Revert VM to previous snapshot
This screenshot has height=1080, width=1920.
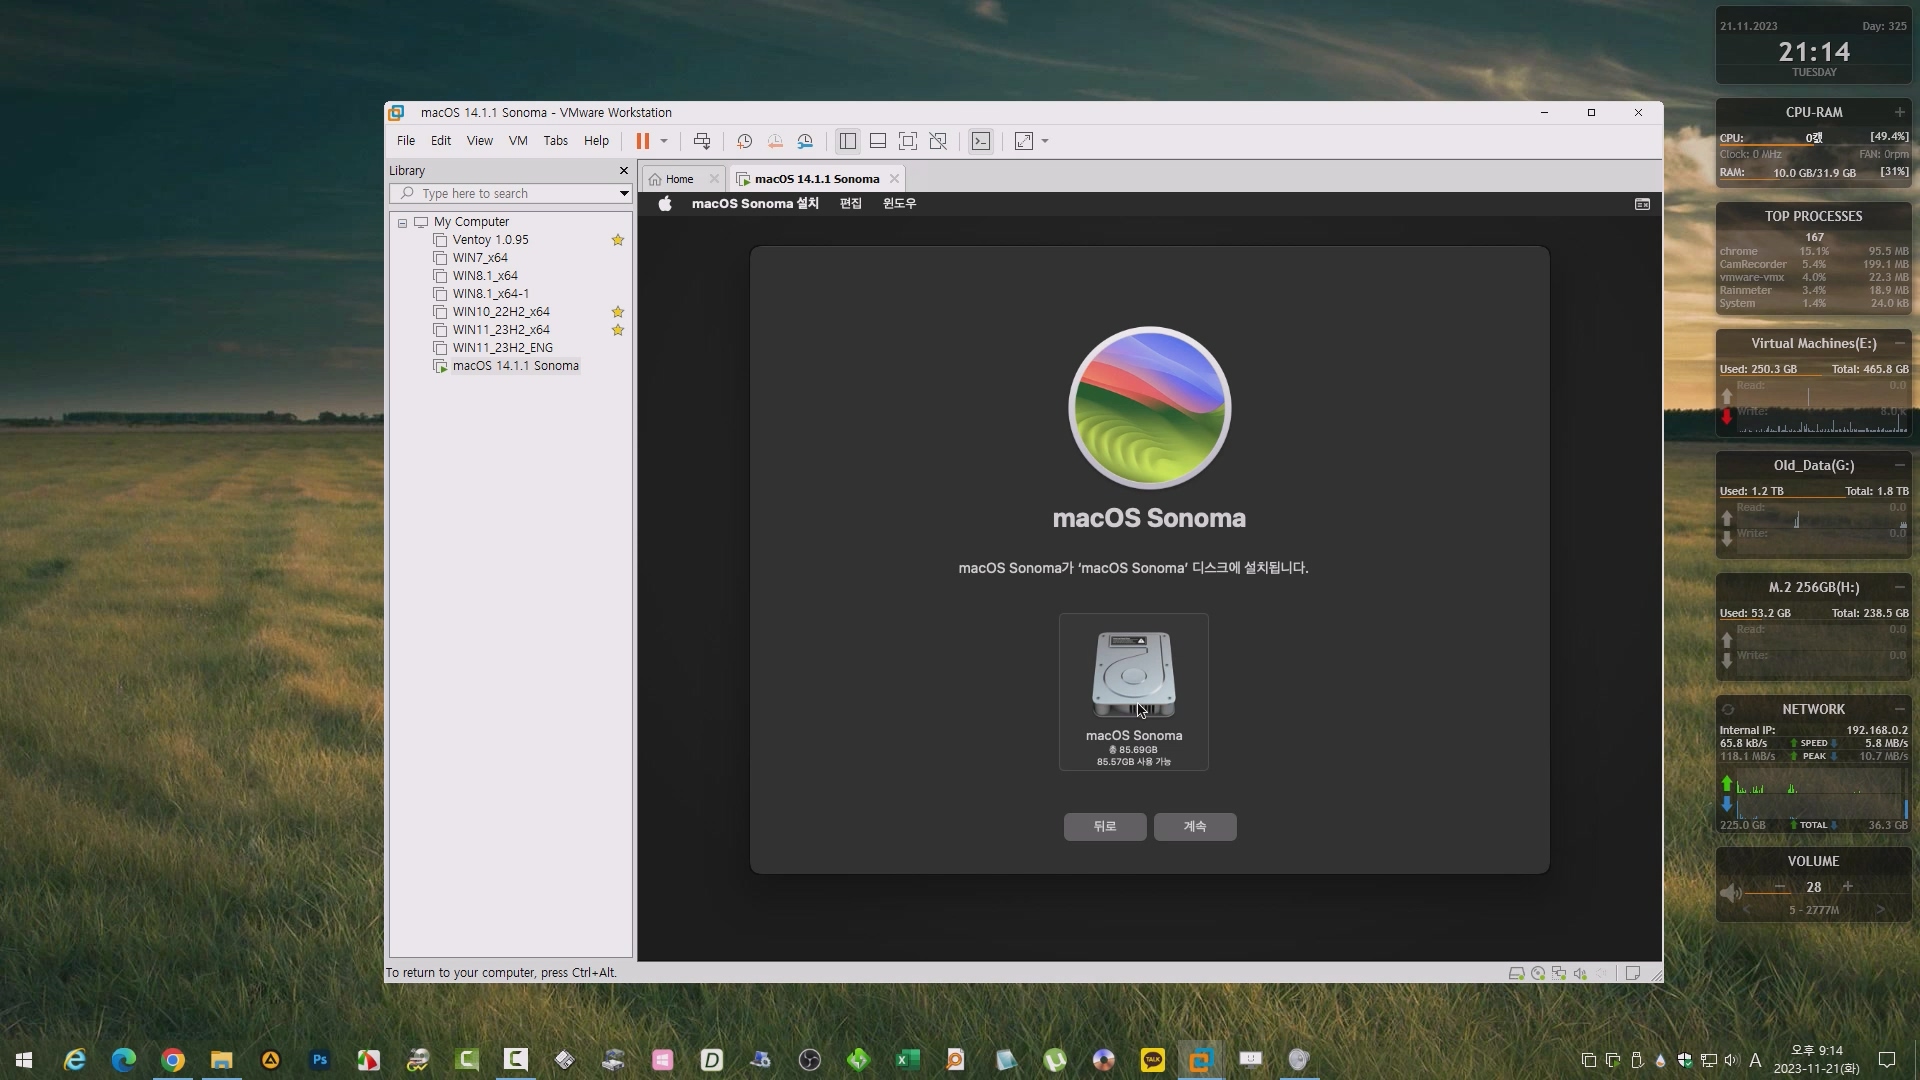click(775, 141)
